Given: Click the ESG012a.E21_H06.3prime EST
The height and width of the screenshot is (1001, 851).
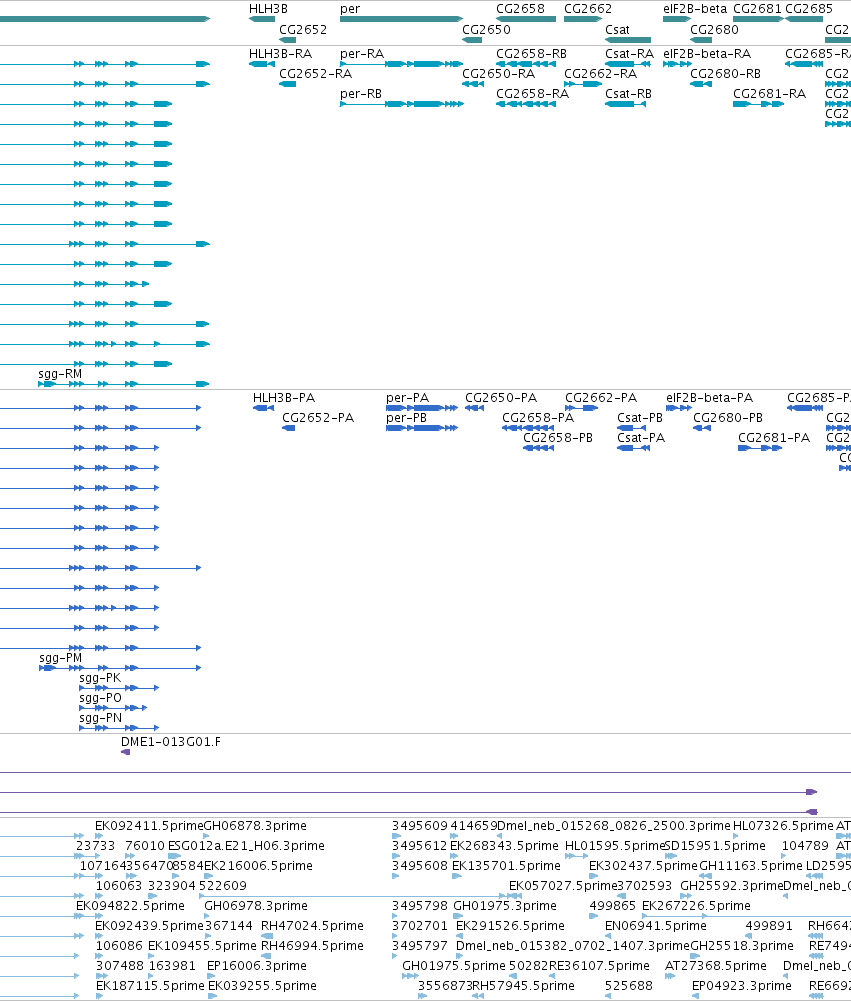Looking at the screenshot, I should click(175, 856).
